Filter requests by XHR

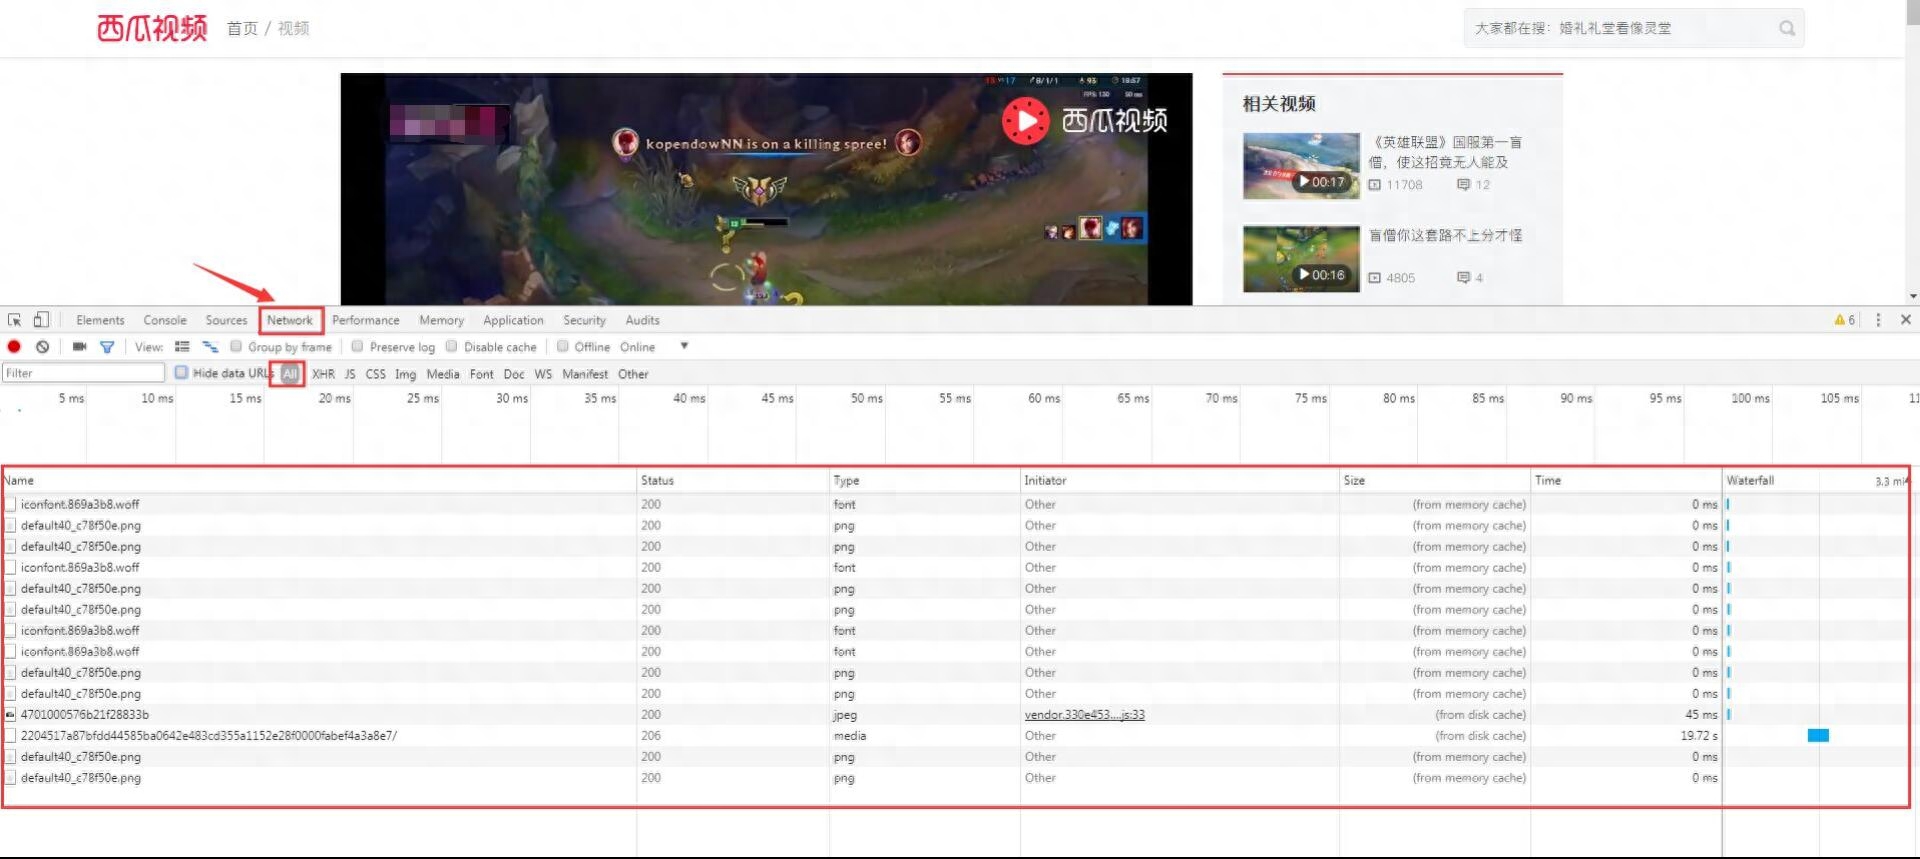[323, 374]
